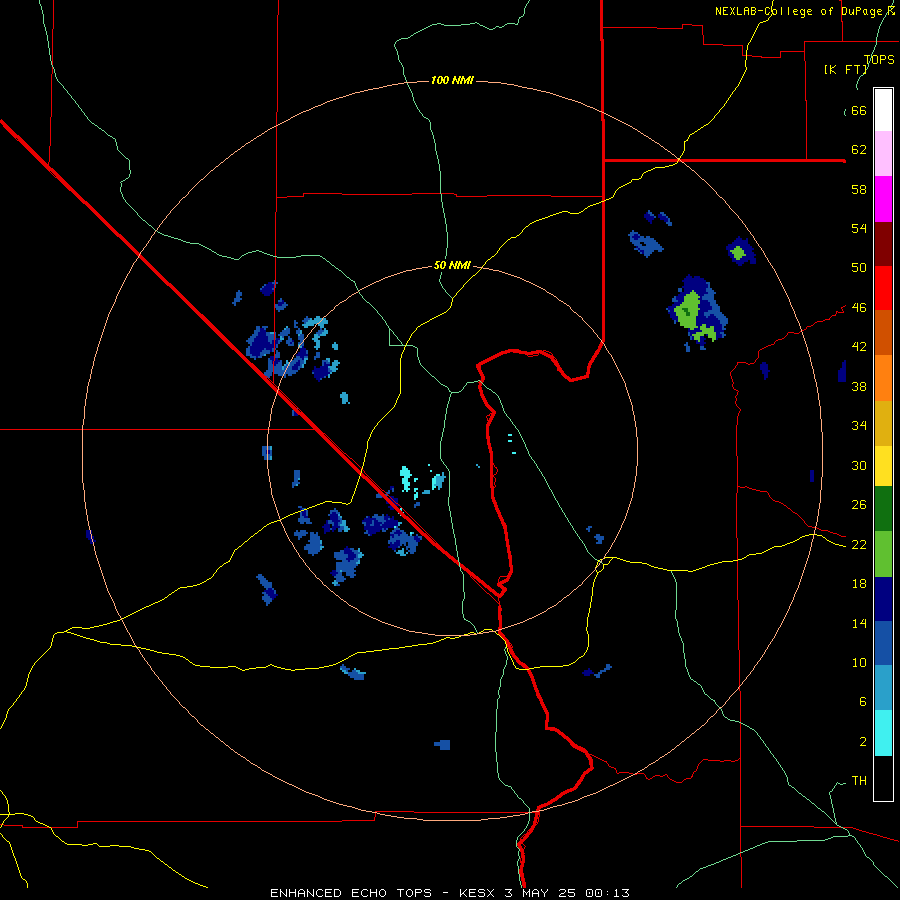This screenshot has height=900, width=900.
Task: Click the 'TH' legend label
Action: [x=859, y=781]
